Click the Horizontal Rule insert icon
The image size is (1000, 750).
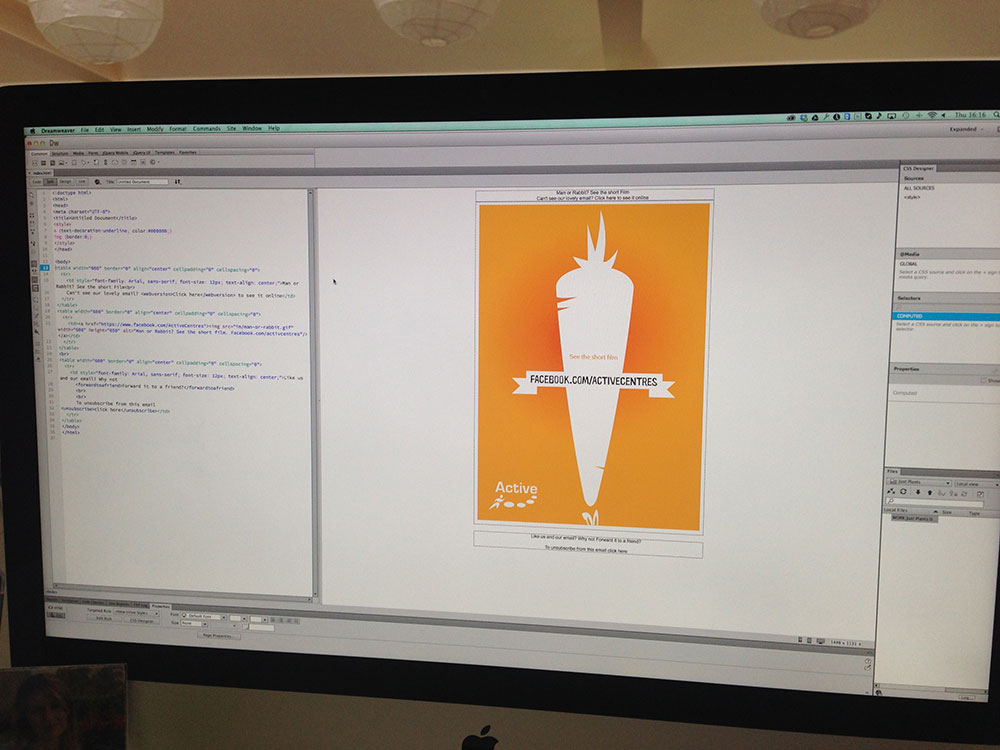coord(124,163)
